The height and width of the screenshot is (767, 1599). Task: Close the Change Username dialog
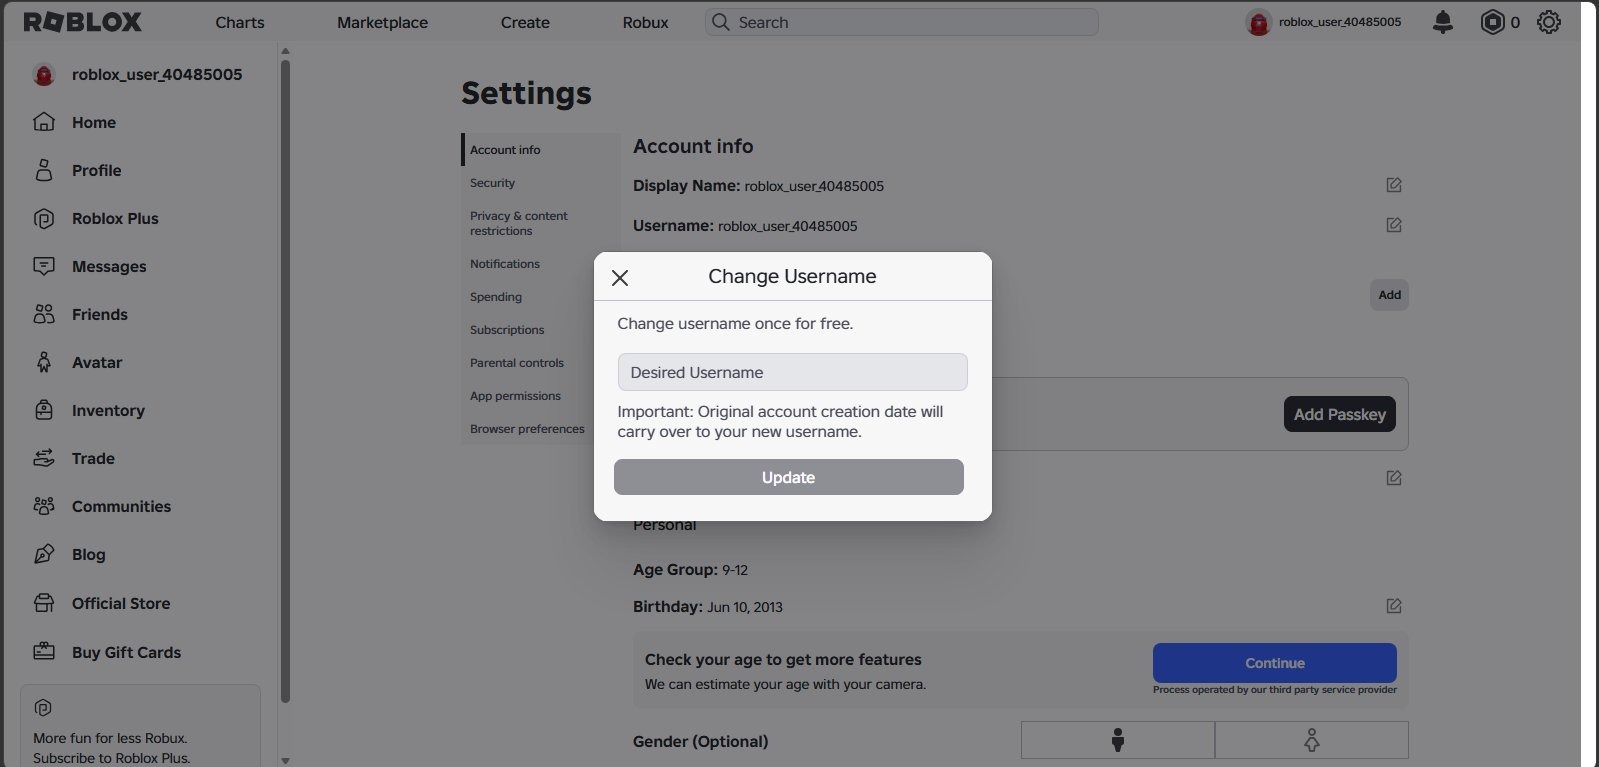[620, 278]
